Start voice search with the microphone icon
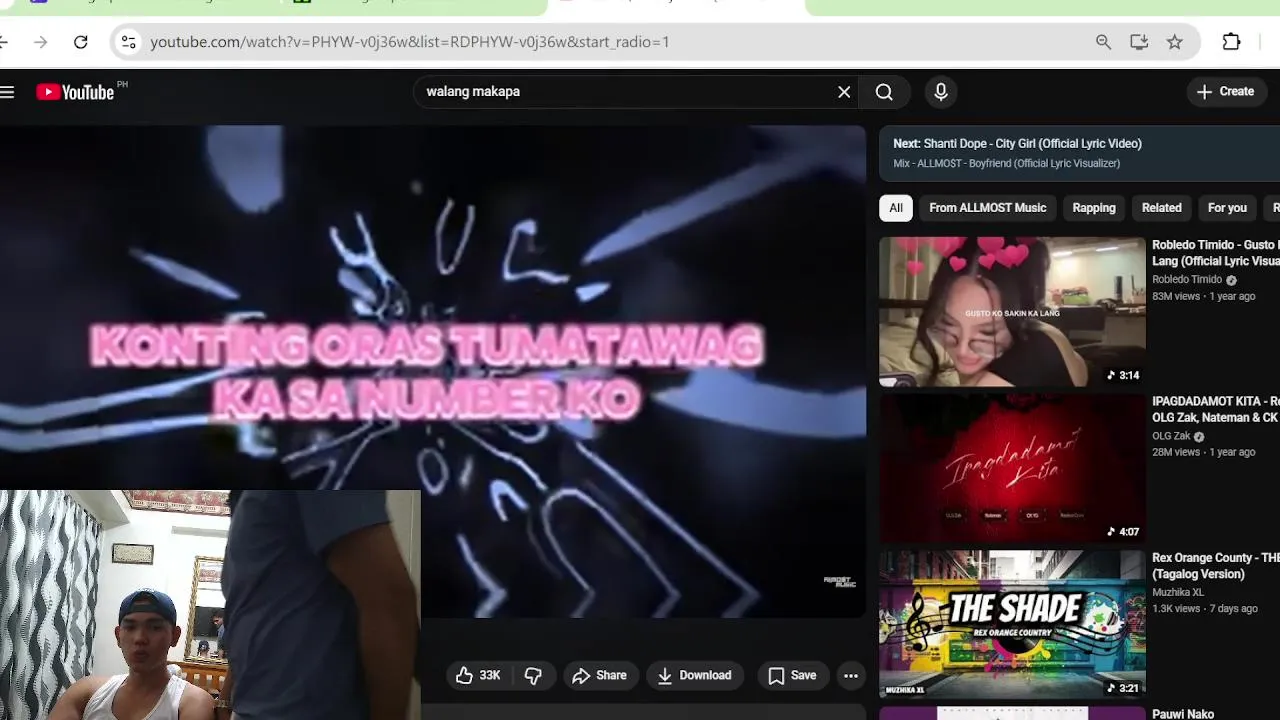Screen dimensions: 1280x720 pos(941,92)
